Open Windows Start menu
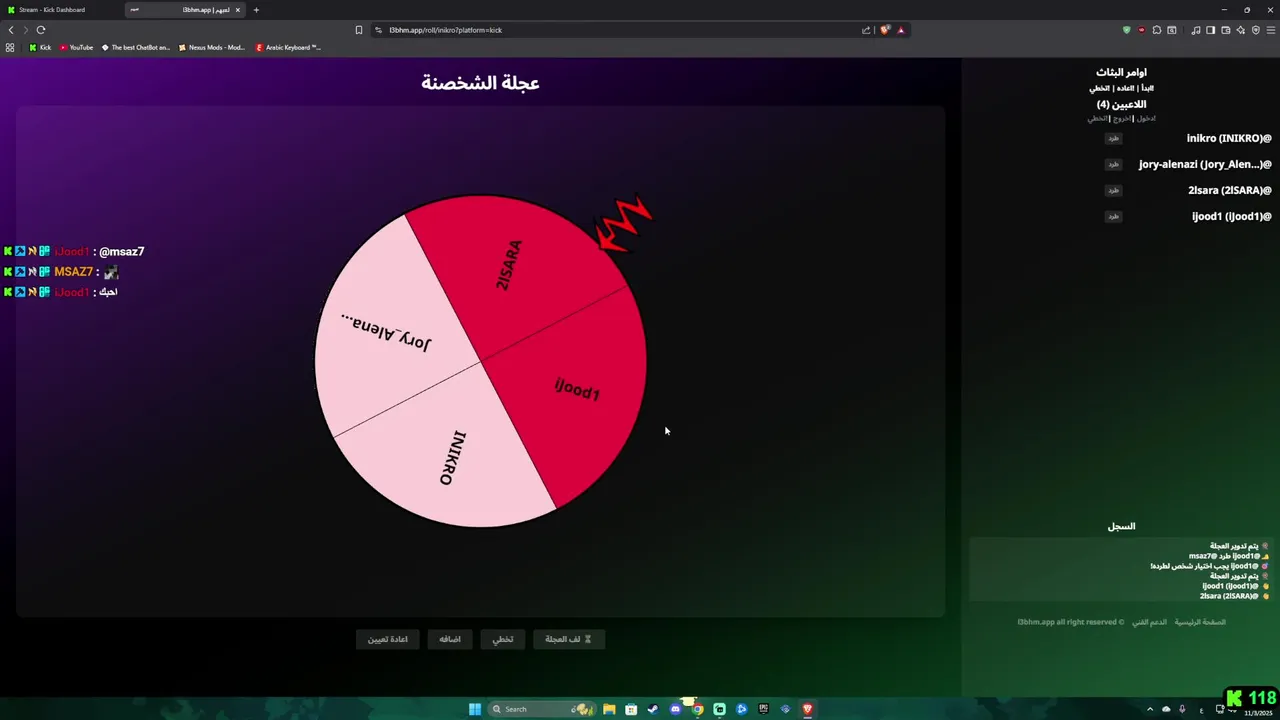 [x=475, y=709]
